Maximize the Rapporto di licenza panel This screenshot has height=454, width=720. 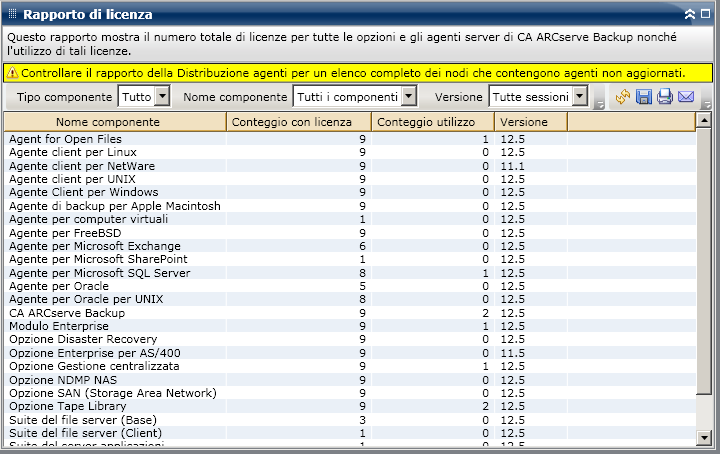[706, 14]
